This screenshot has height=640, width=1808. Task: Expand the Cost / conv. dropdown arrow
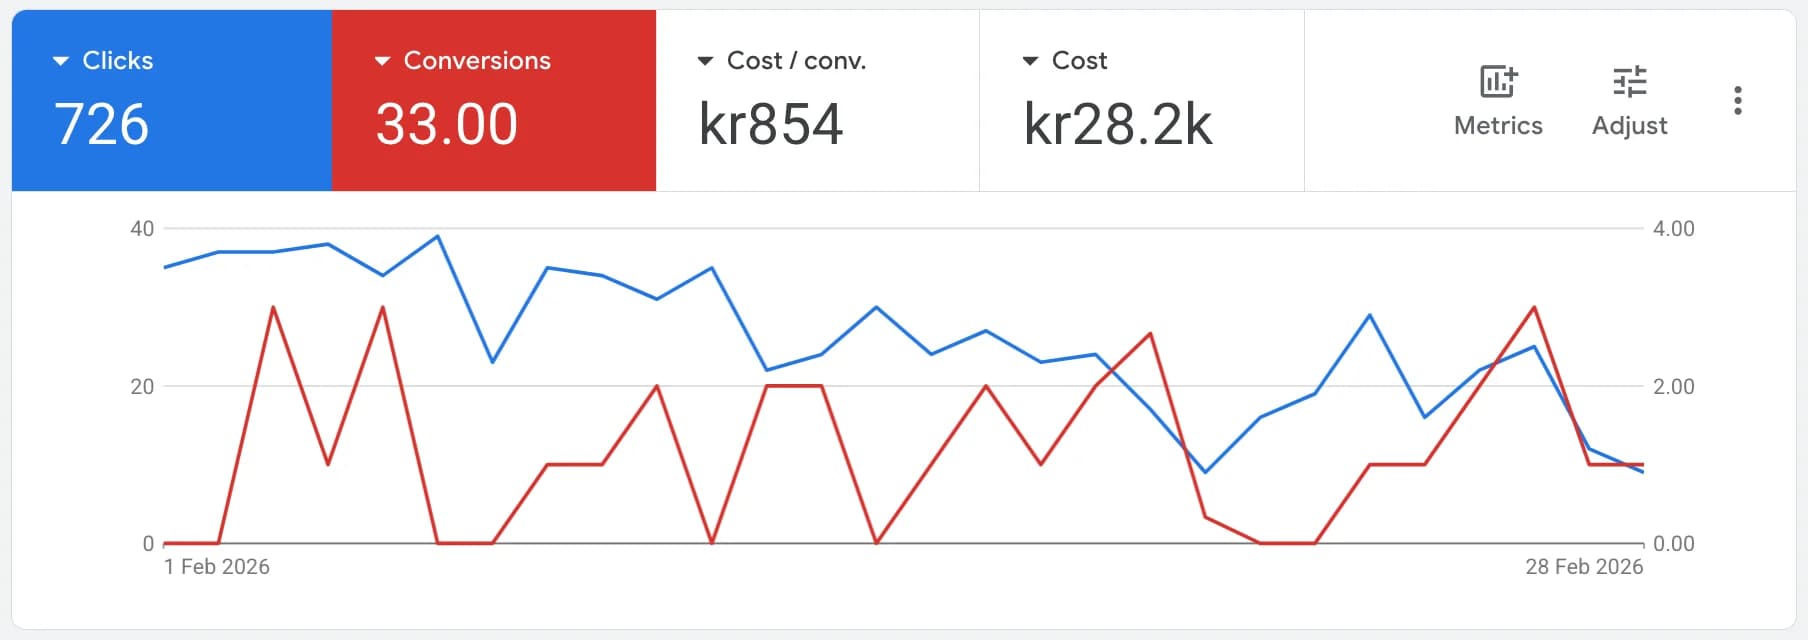[705, 61]
